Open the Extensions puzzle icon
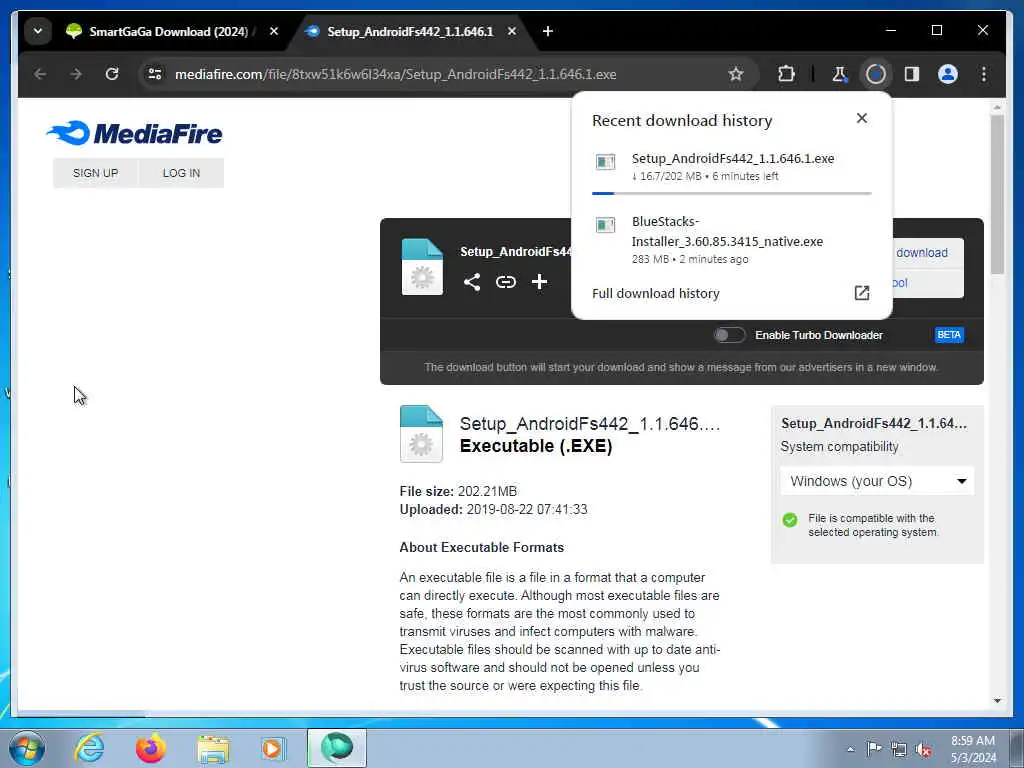Viewport: 1024px width, 768px height. click(x=786, y=74)
